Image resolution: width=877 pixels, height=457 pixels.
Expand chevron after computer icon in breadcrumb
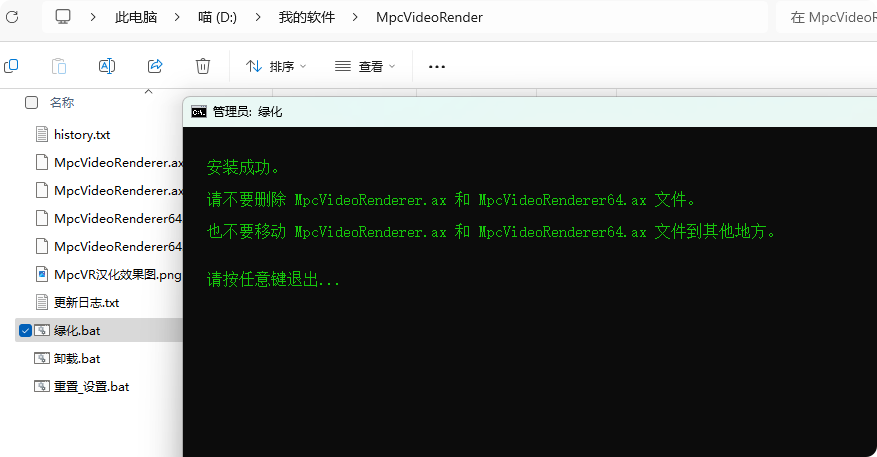(93, 17)
